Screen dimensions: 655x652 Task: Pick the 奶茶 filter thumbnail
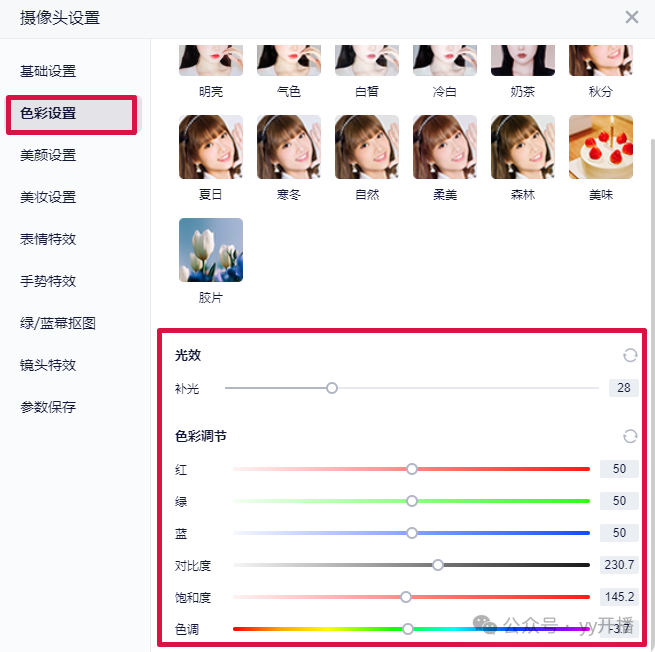pos(523,60)
